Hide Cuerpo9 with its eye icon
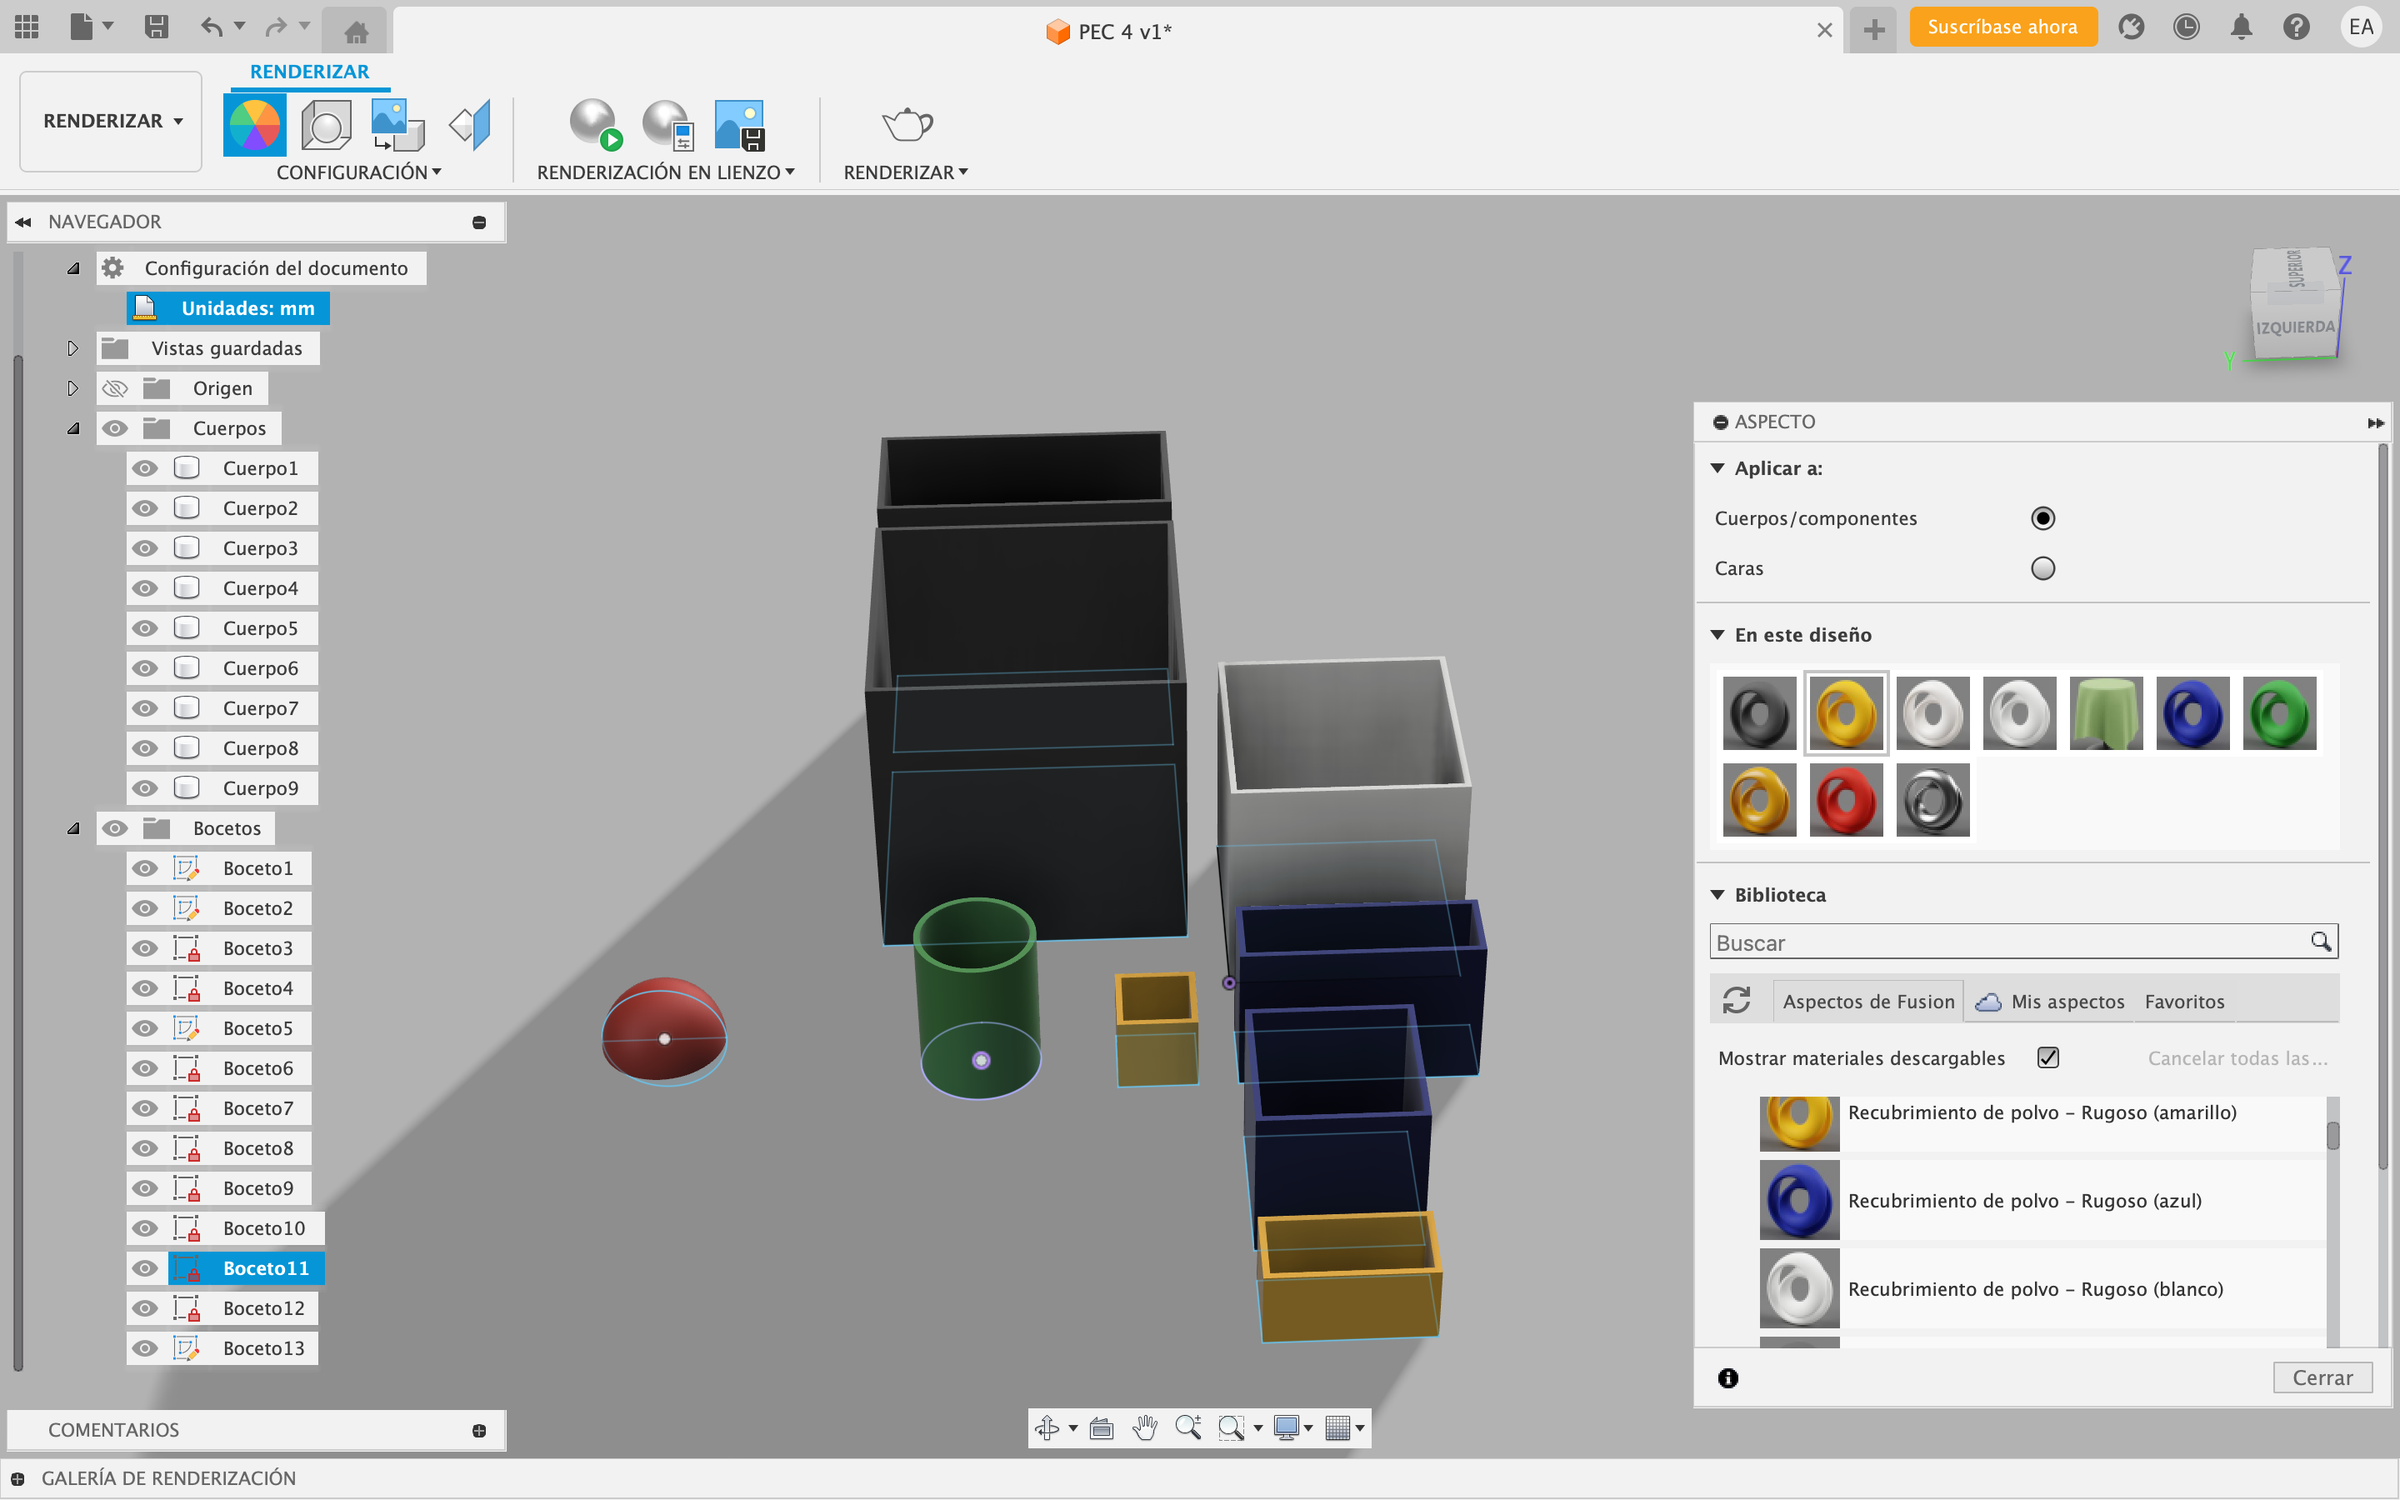This screenshot has width=2400, height=1500. [145, 788]
